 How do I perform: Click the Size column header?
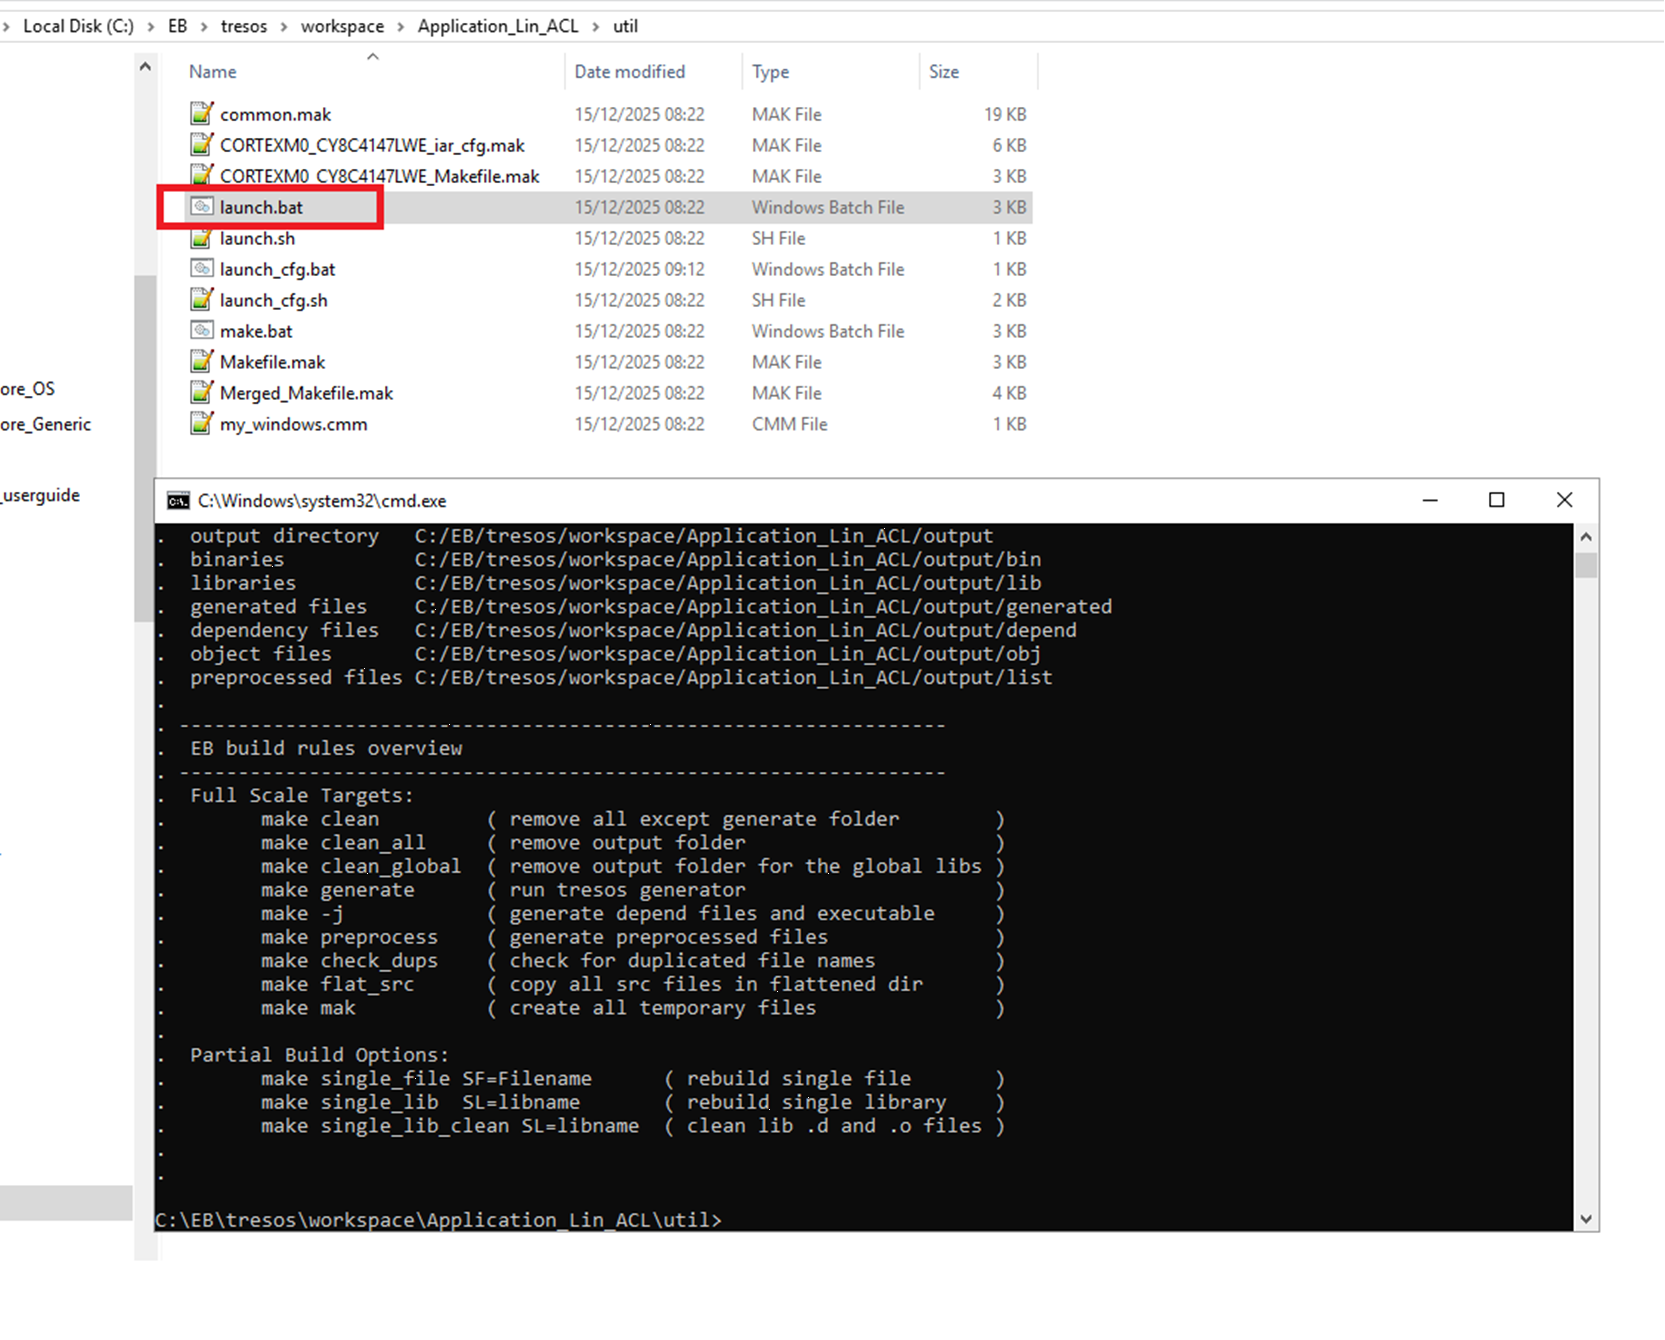[x=943, y=72]
